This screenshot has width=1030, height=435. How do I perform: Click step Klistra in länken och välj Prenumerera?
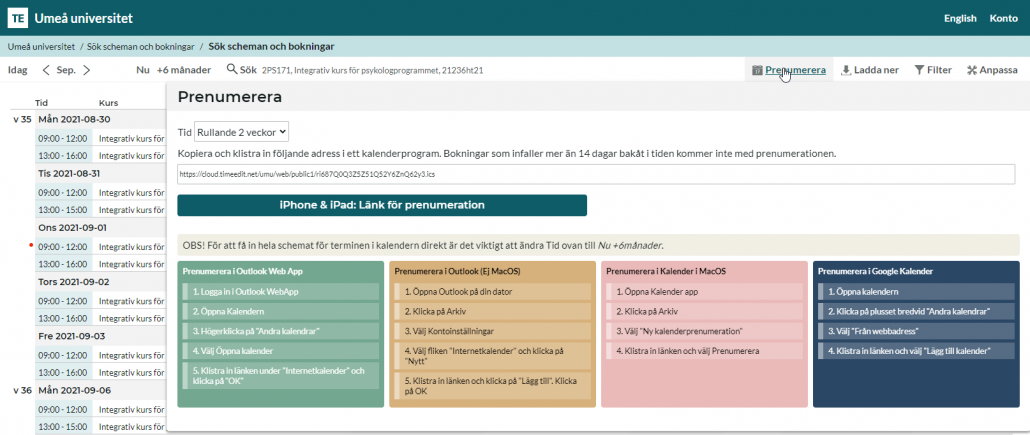click(x=704, y=350)
